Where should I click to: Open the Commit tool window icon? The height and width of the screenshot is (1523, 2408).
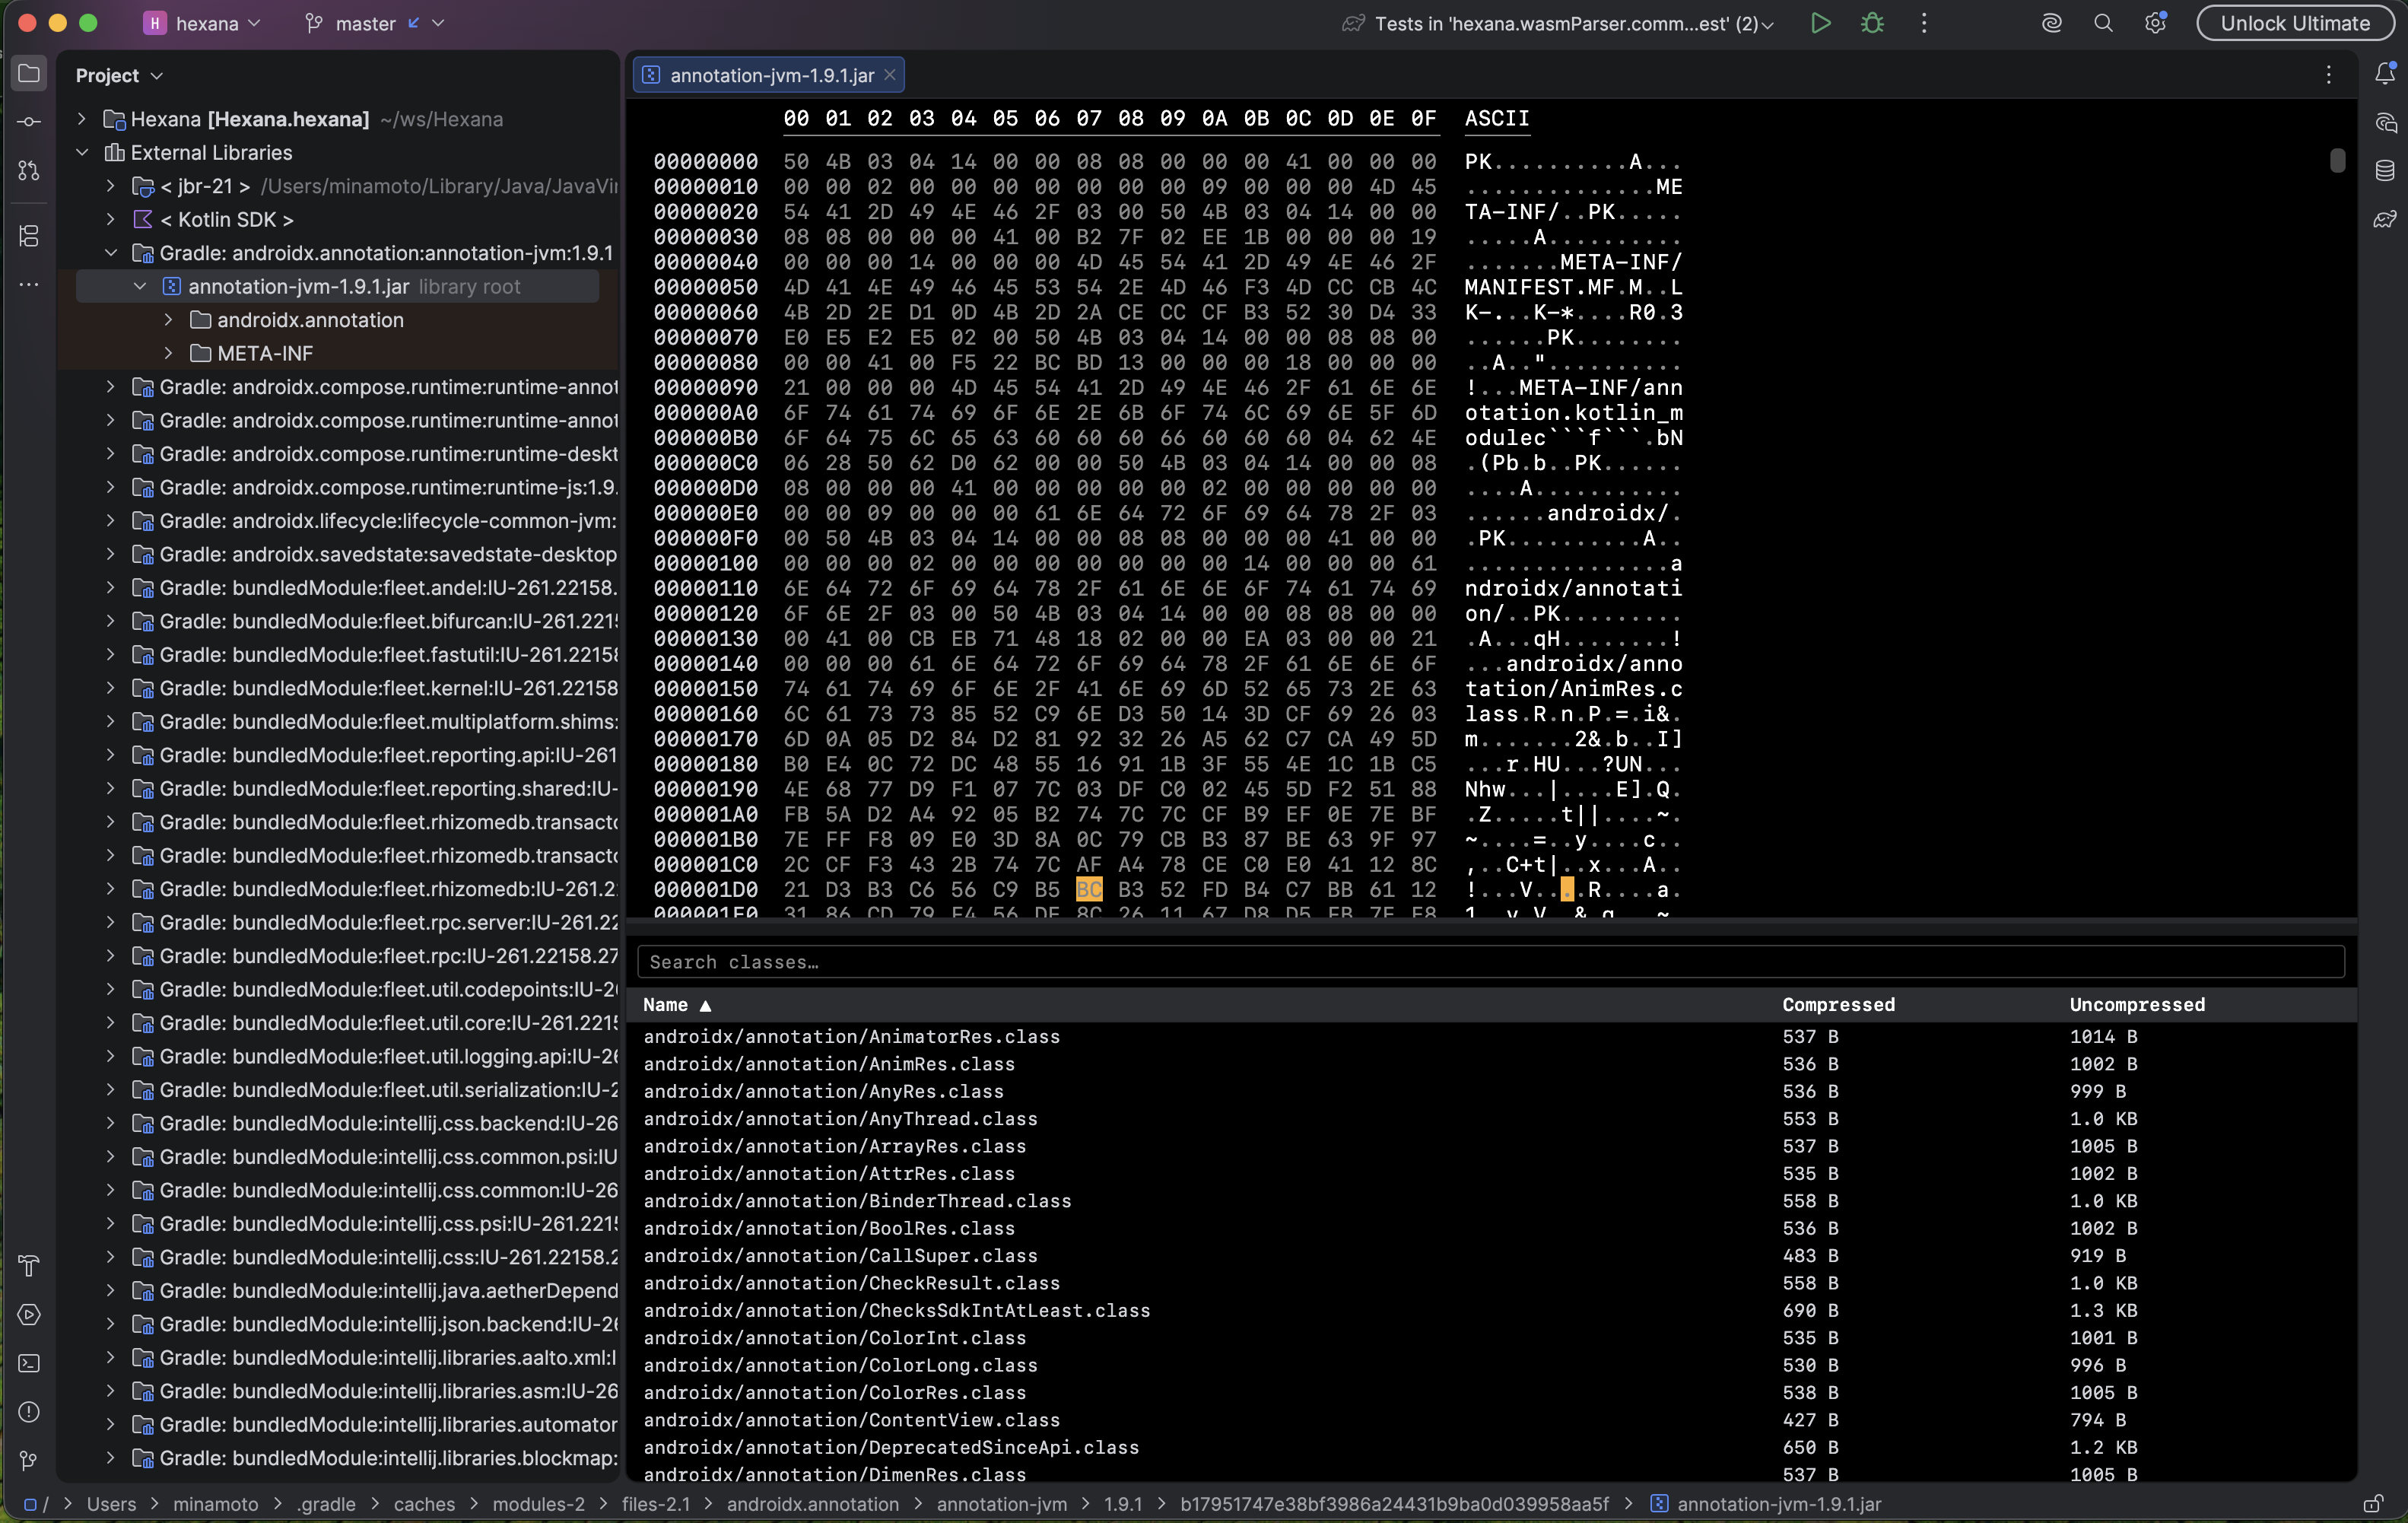(x=29, y=122)
